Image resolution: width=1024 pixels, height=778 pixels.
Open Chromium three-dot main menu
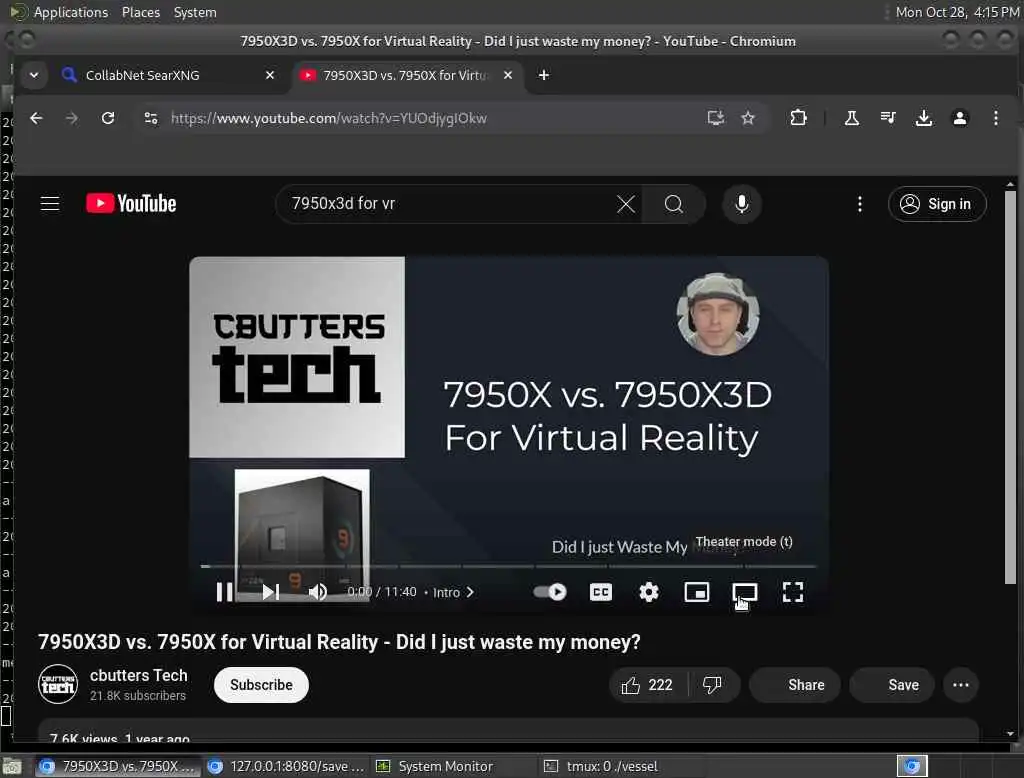click(x=995, y=118)
